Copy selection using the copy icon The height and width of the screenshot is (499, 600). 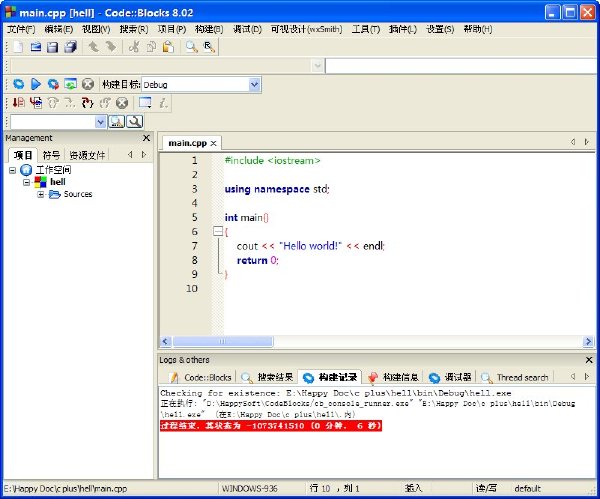pyautogui.click(x=151, y=47)
